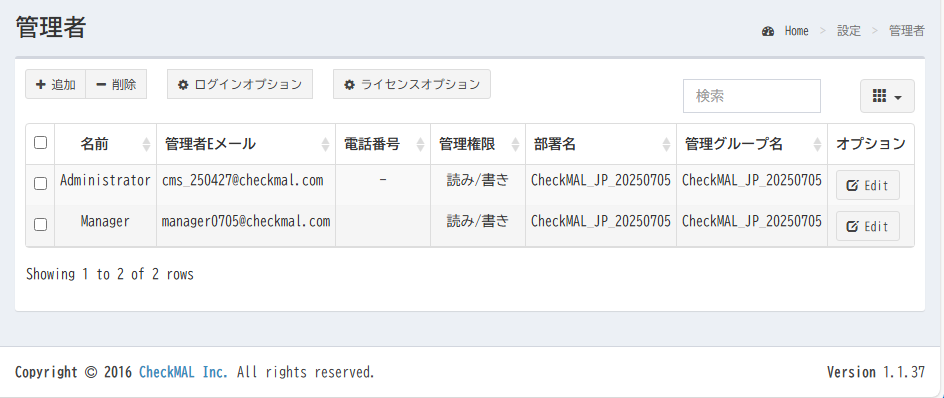Tick the select-all checkbox in header
The image size is (944, 398).
pyautogui.click(x=40, y=143)
